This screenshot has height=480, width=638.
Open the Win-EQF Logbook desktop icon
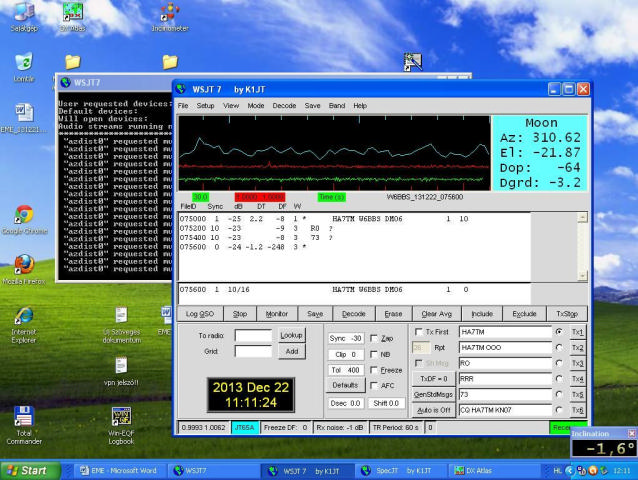(x=121, y=425)
